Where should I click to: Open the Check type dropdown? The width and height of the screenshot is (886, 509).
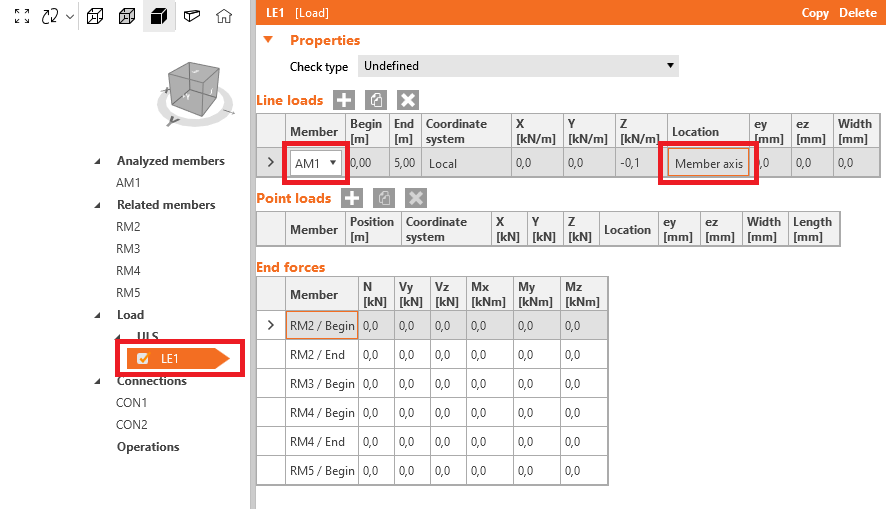(518, 66)
